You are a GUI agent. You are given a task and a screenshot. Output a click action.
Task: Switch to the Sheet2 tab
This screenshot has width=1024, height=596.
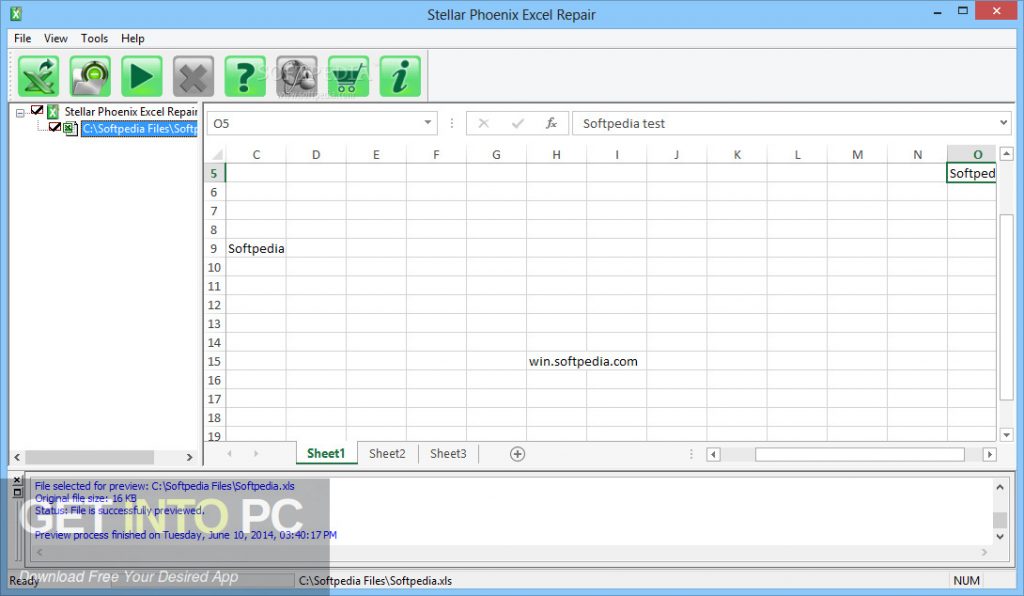pyautogui.click(x=387, y=454)
